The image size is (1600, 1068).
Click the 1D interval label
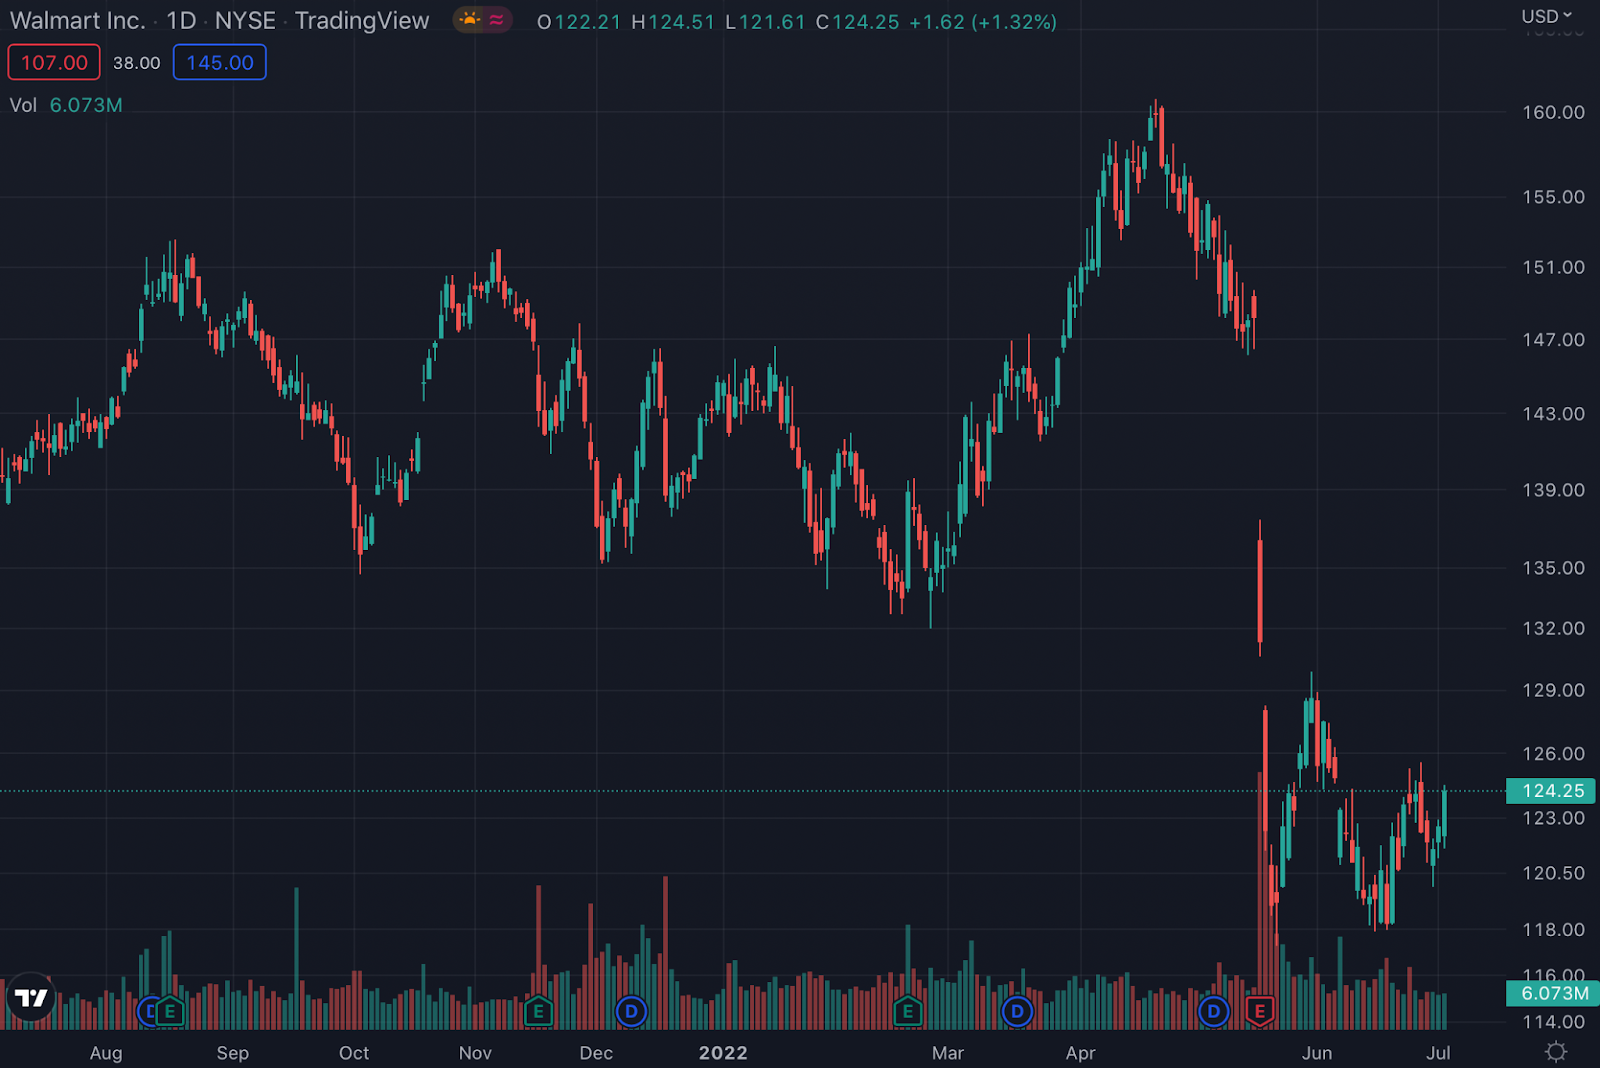point(181,21)
